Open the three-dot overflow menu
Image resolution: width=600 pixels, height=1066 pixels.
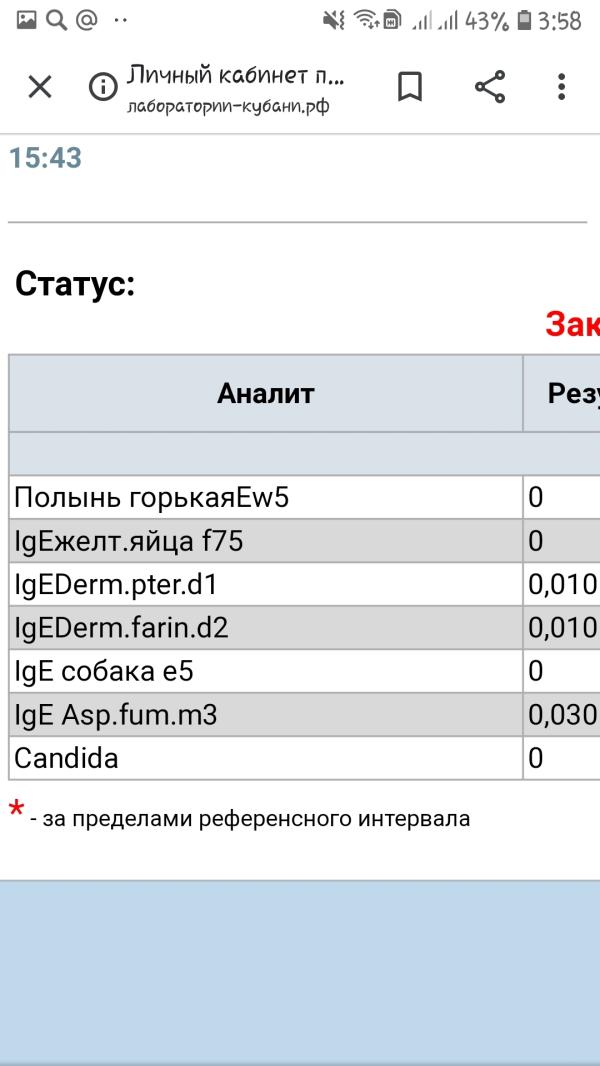coord(561,87)
